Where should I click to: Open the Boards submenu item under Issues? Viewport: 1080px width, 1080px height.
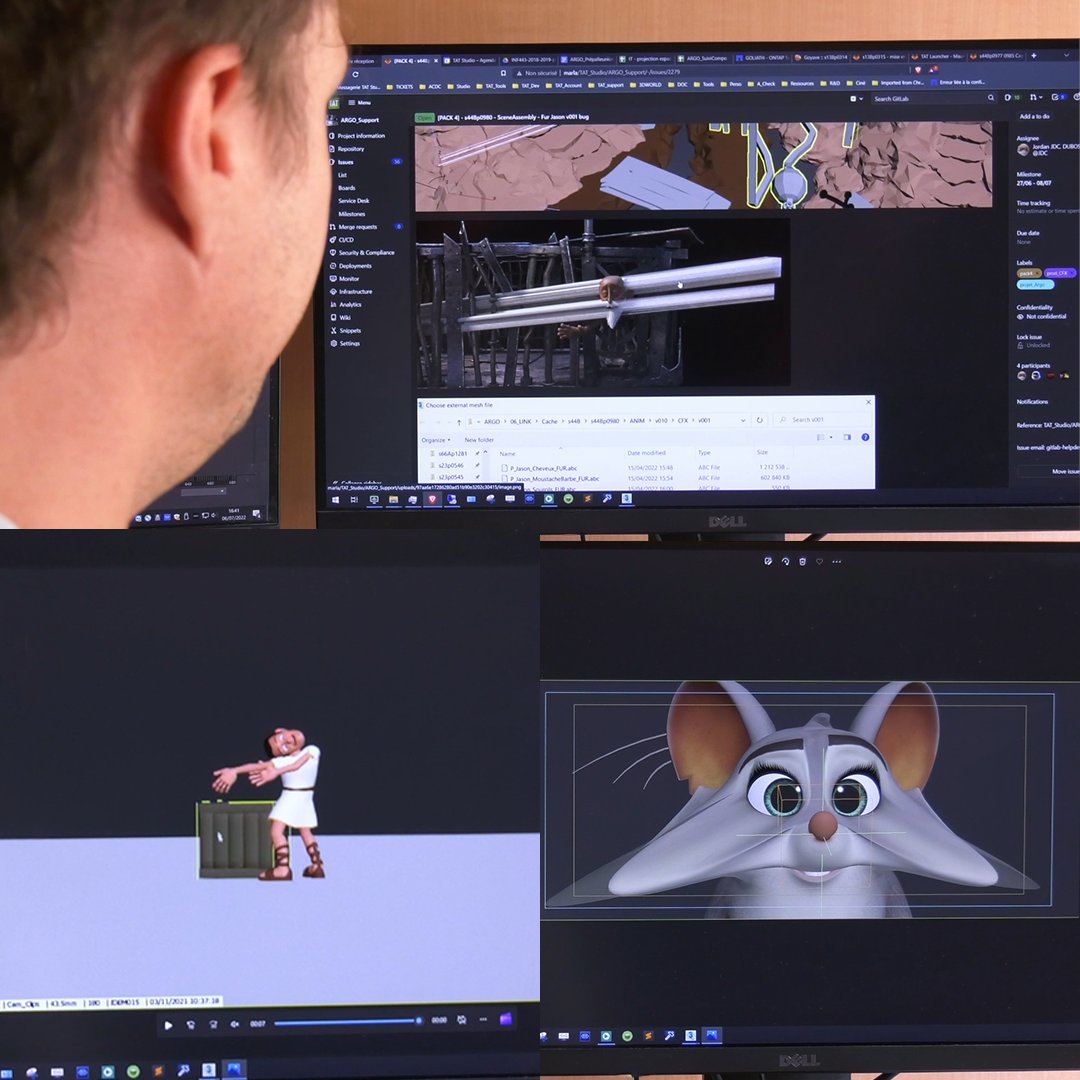click(x=346, y=188)
